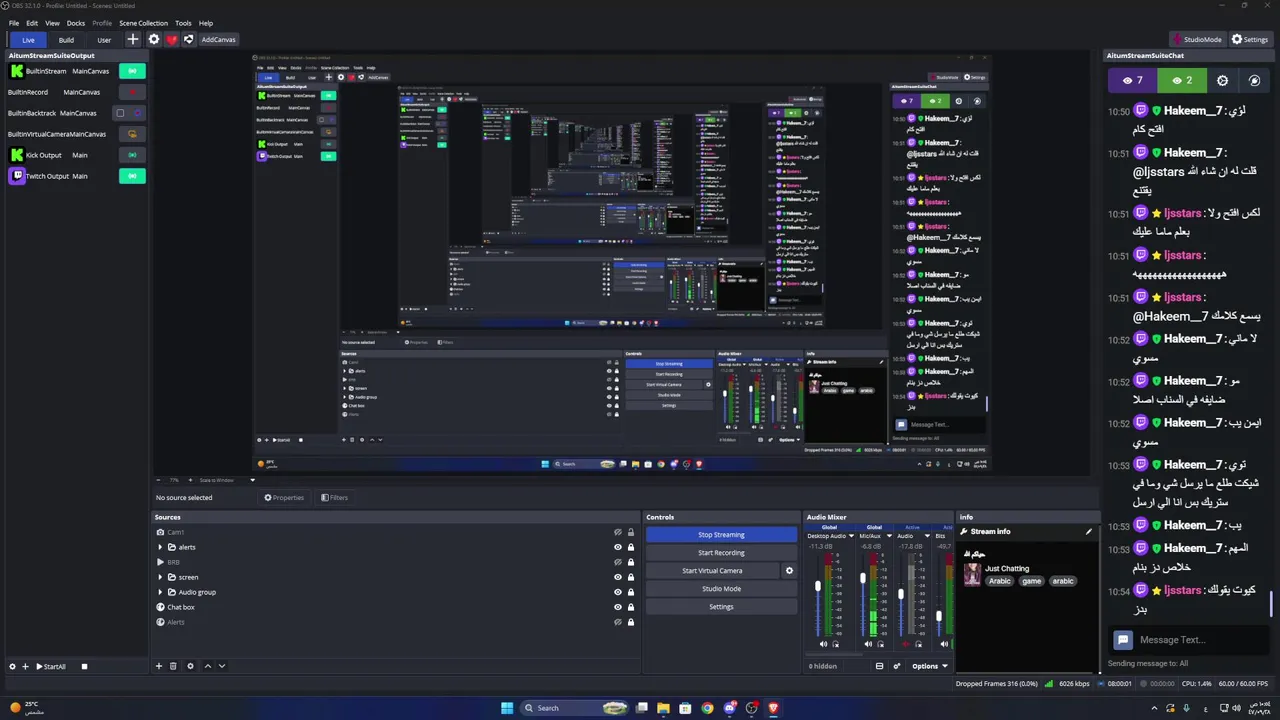Unmute the Audio channel with red speaker
1280x720 pixels.
click(x=905, y=644)
